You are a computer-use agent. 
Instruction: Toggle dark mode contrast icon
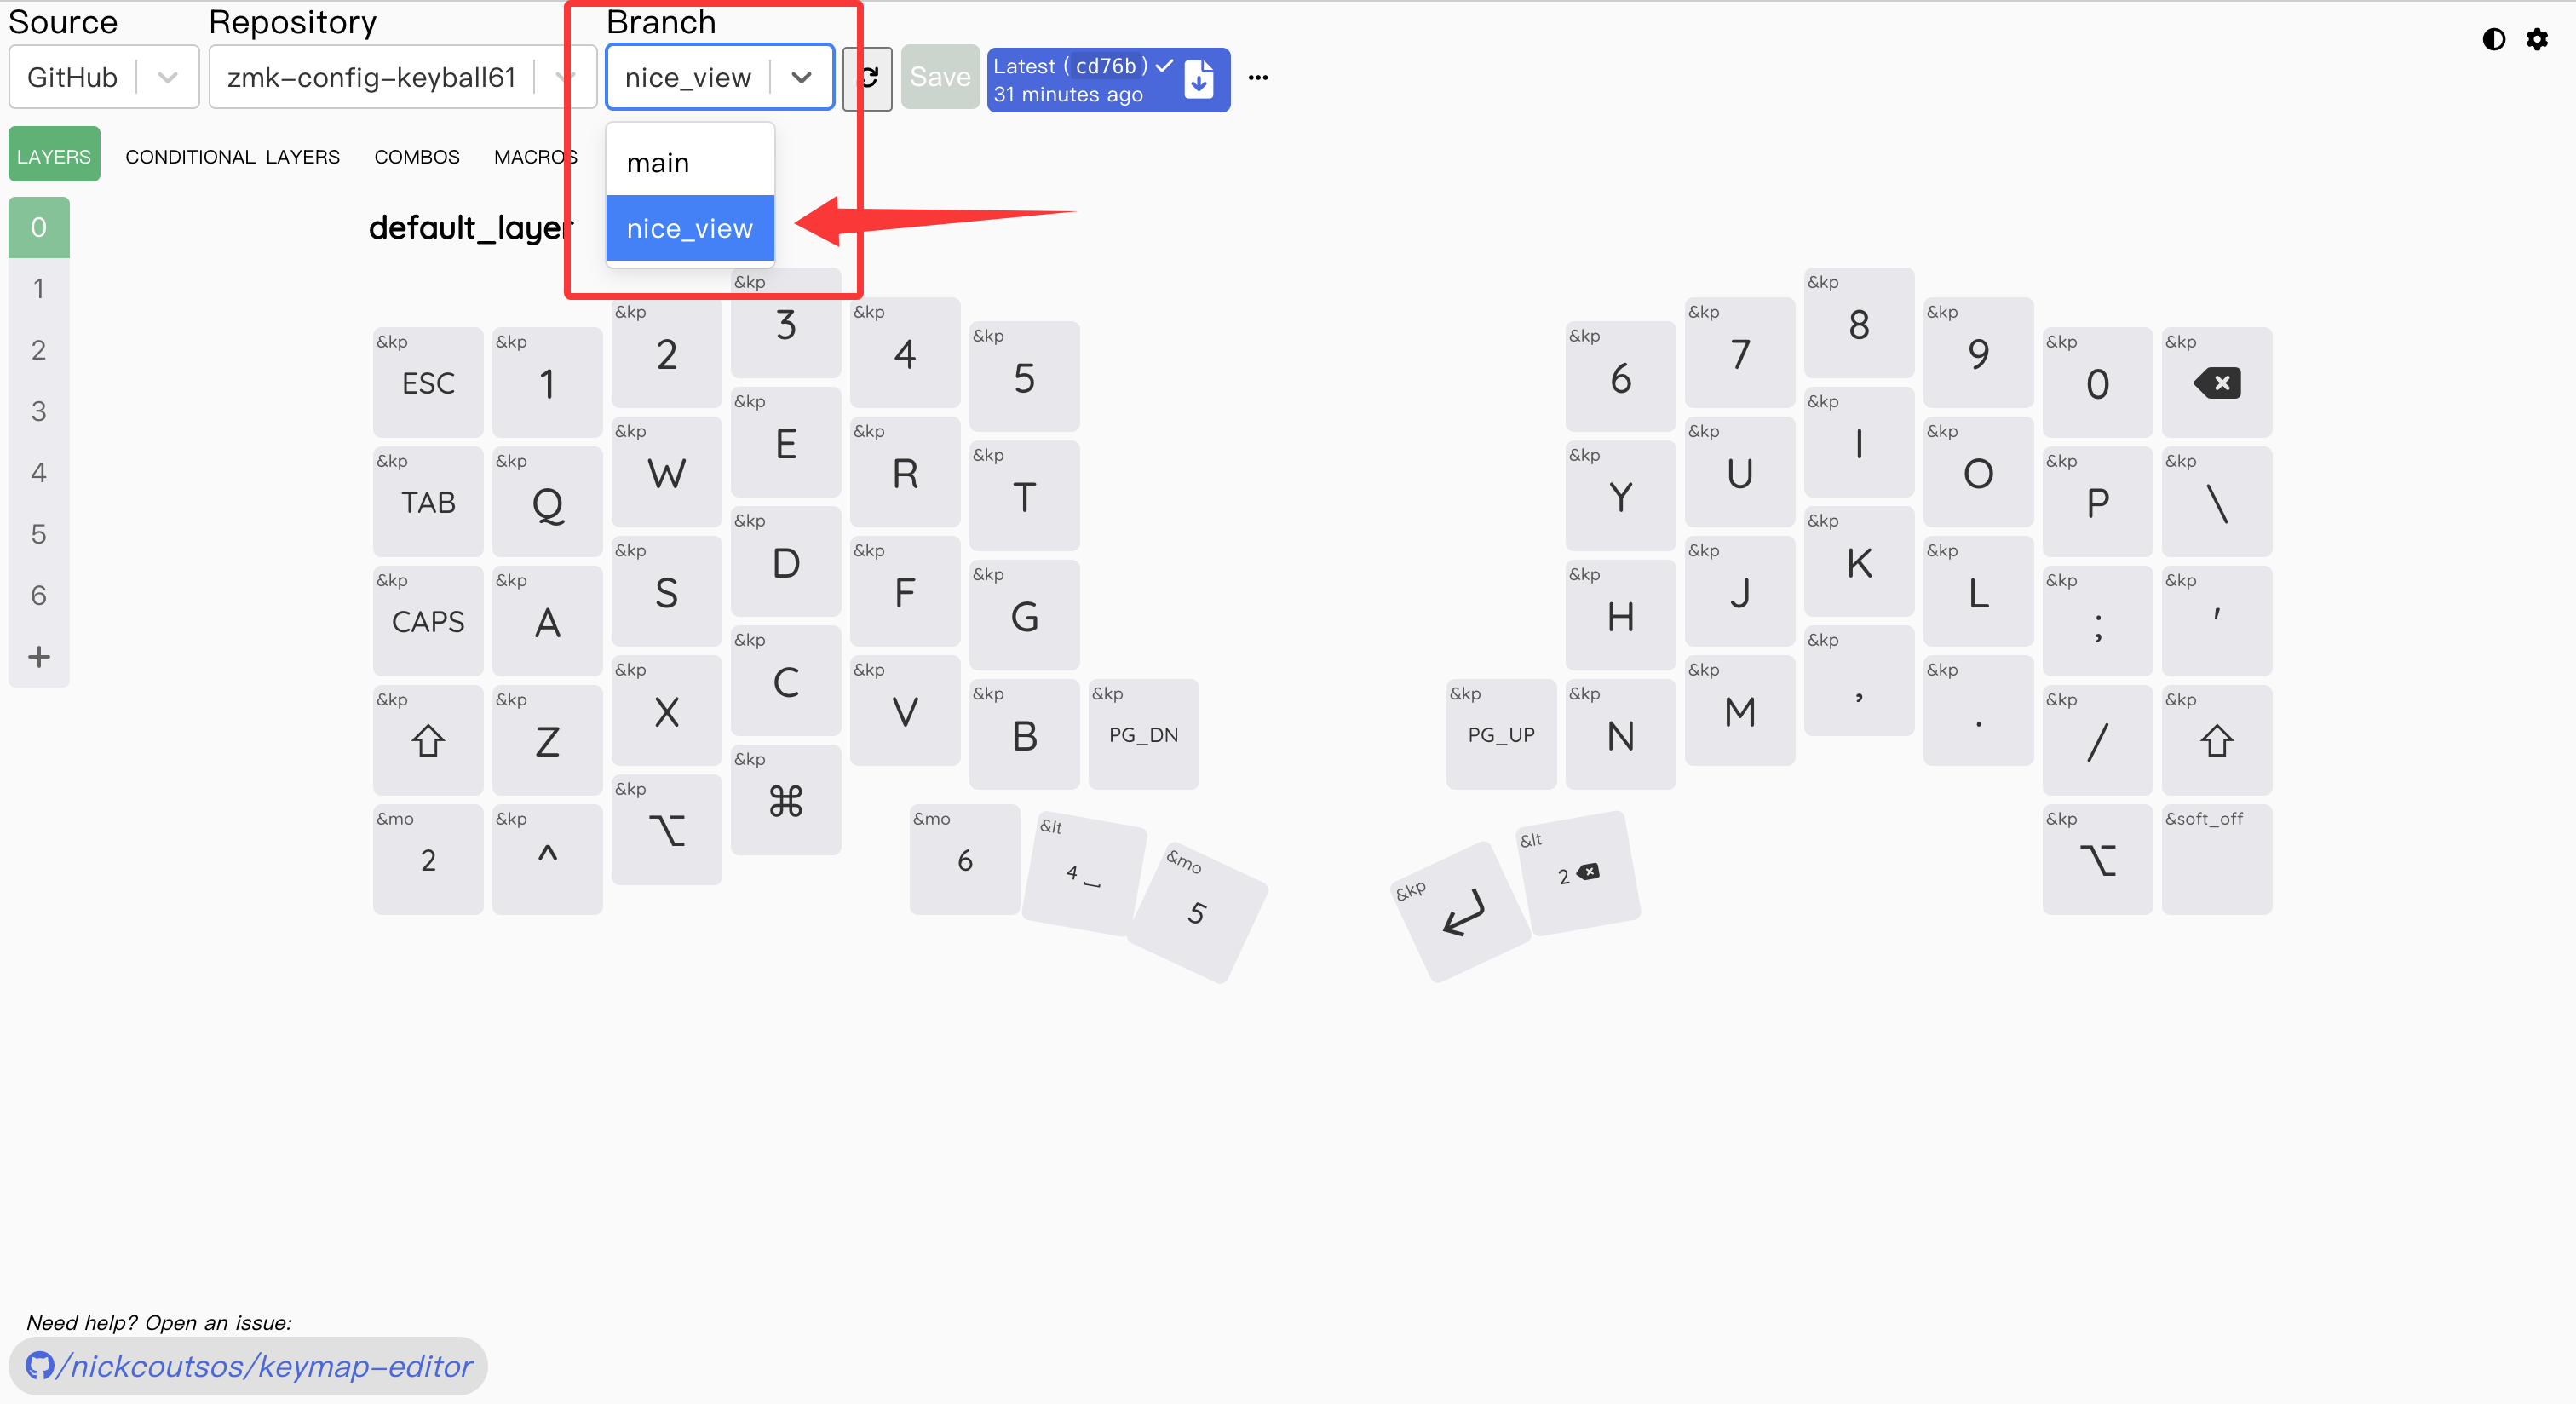tap(2493, 39)
